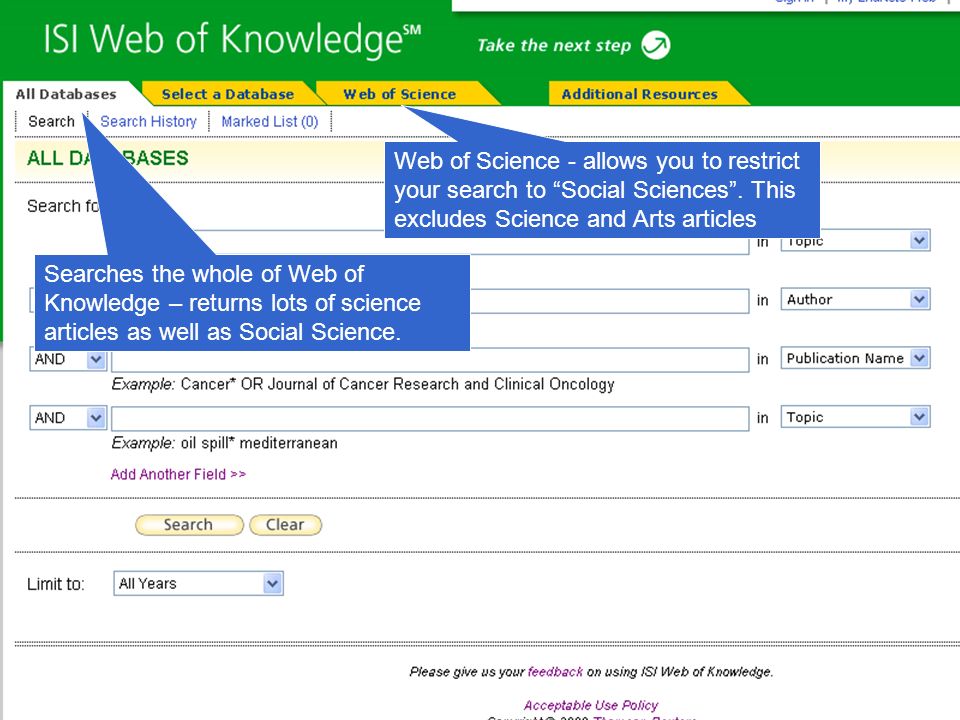Open the feedback link
The height and width of the screenshot is (720, 960).
click(x=555, y=672)
